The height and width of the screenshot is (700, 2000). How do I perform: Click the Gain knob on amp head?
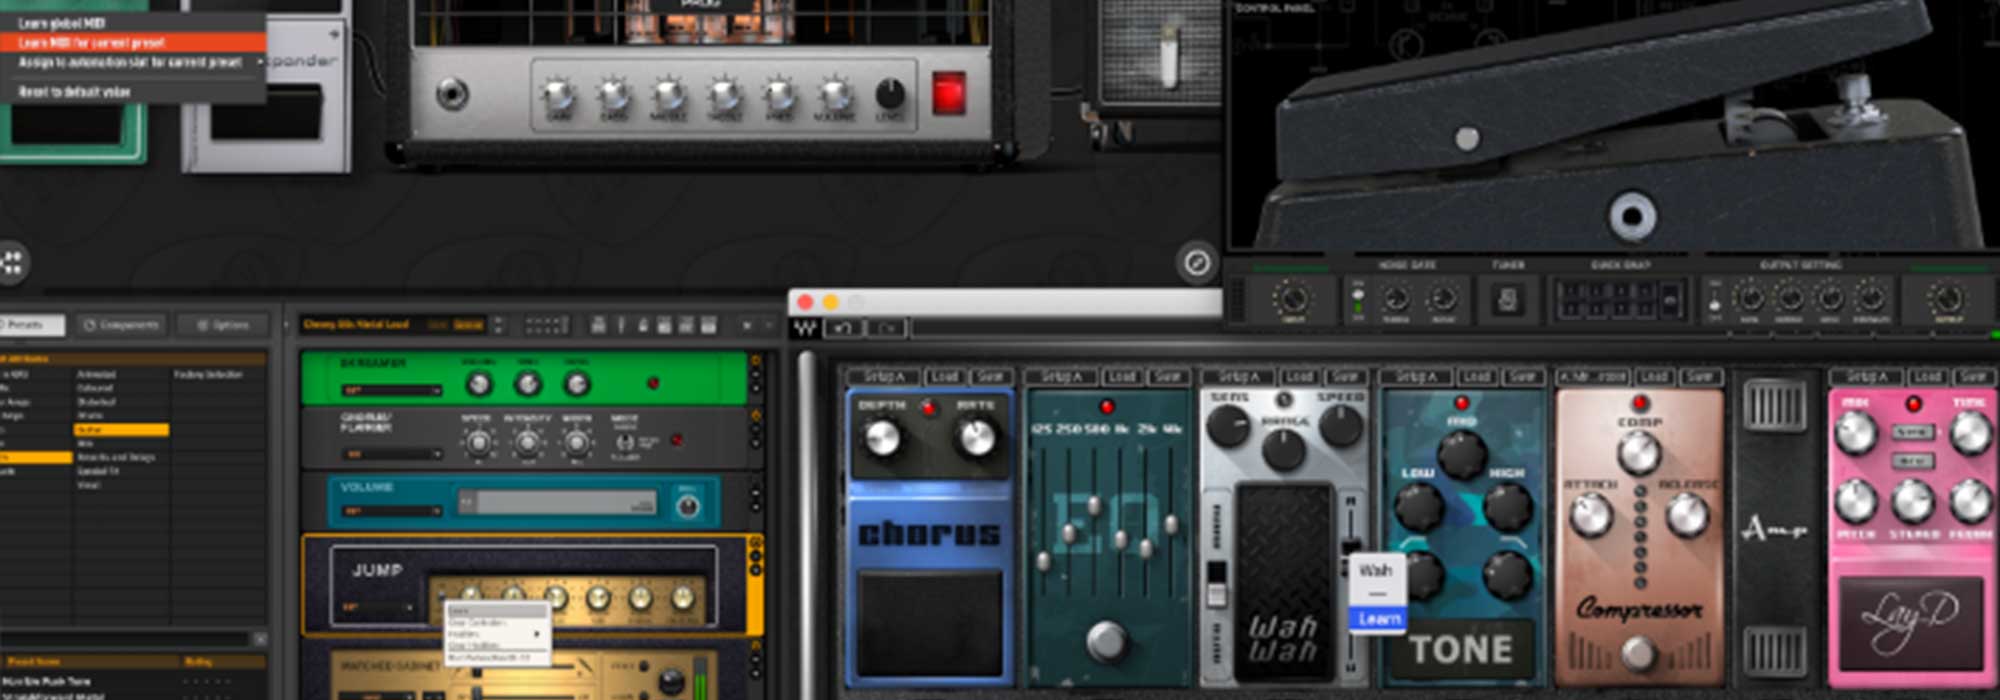pyautogui.click(x=559, y=95)
